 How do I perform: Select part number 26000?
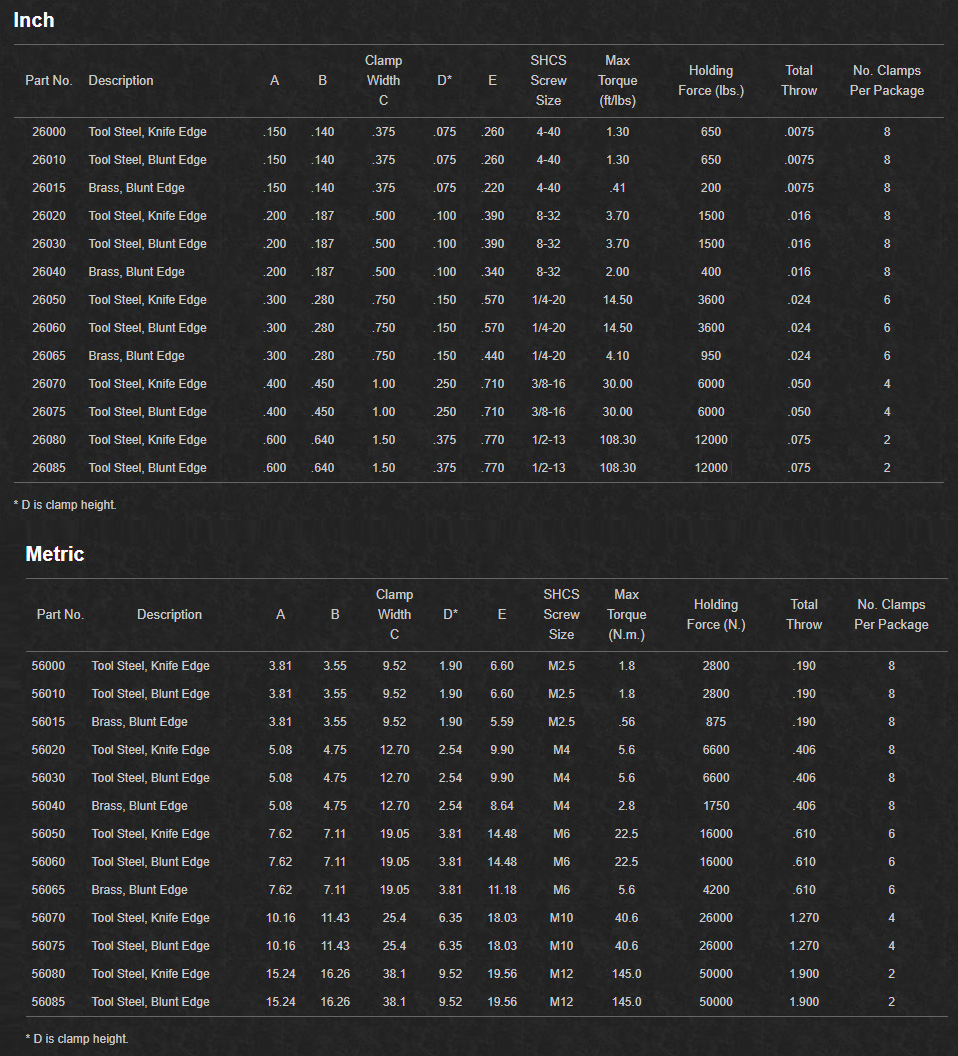(49, 132)
